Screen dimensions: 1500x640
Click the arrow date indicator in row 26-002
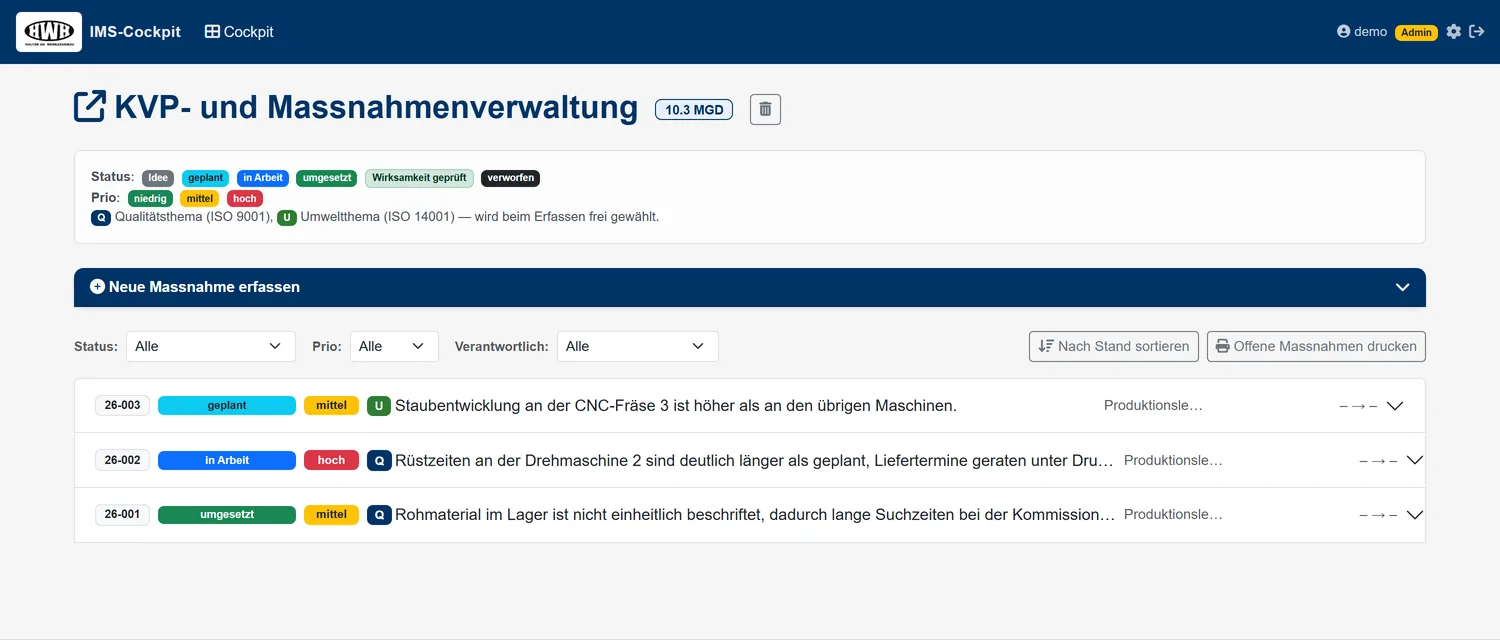point(1379,461)
